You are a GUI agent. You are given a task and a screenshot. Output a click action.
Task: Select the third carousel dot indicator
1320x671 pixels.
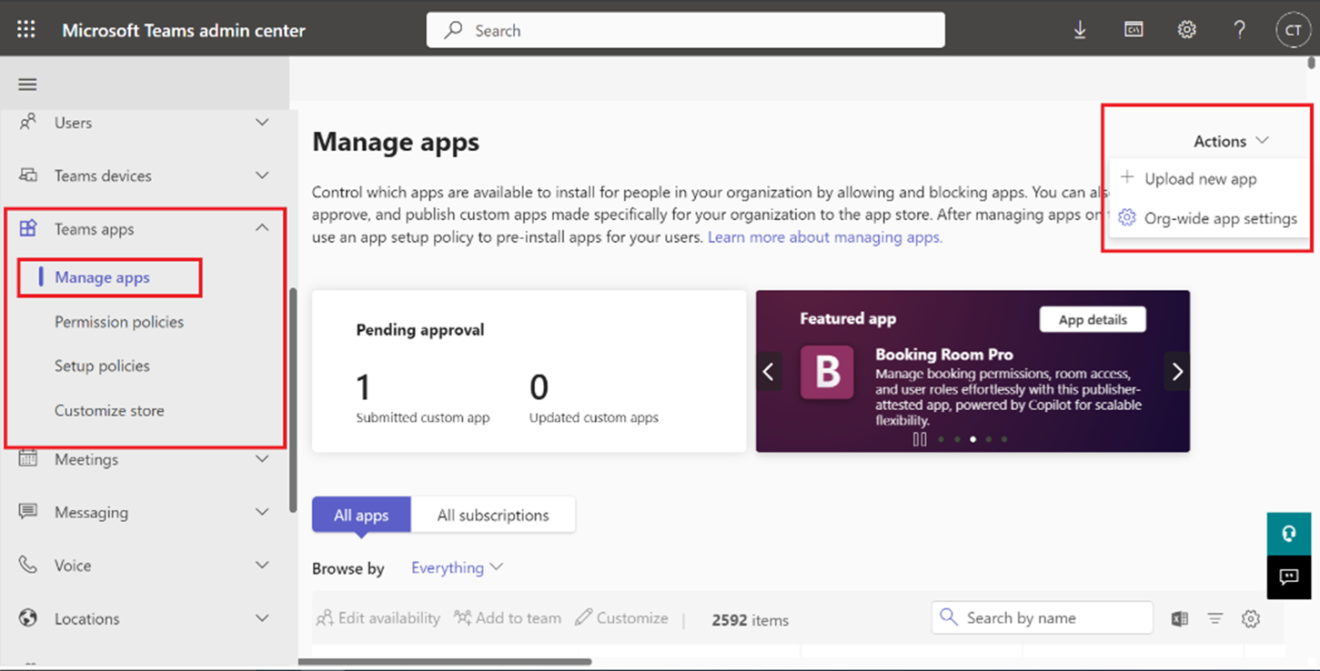coord(973,438)
